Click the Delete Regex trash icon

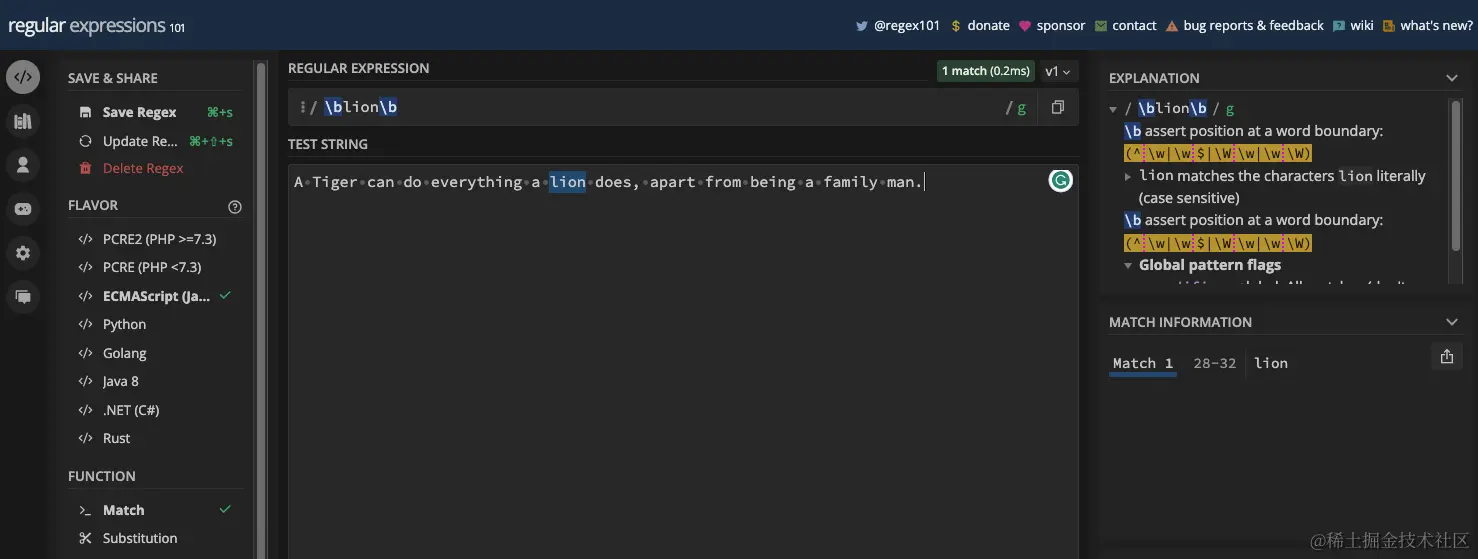(x=85, y=168)
